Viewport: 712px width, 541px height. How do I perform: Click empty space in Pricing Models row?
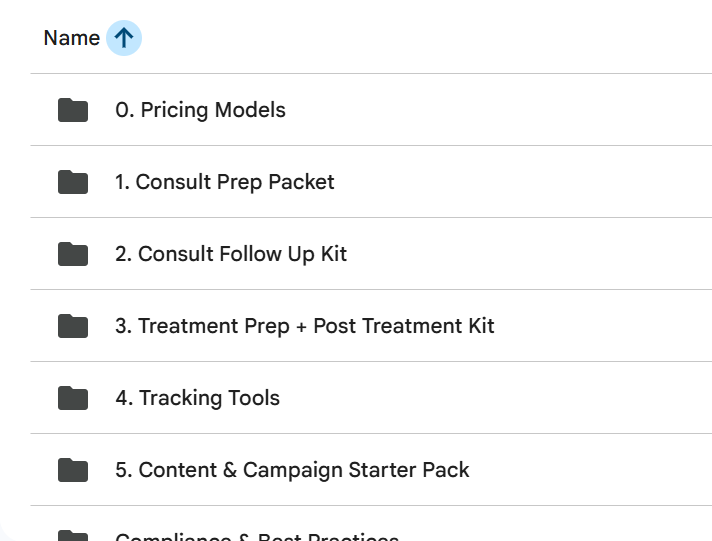(x=500, y=110)
